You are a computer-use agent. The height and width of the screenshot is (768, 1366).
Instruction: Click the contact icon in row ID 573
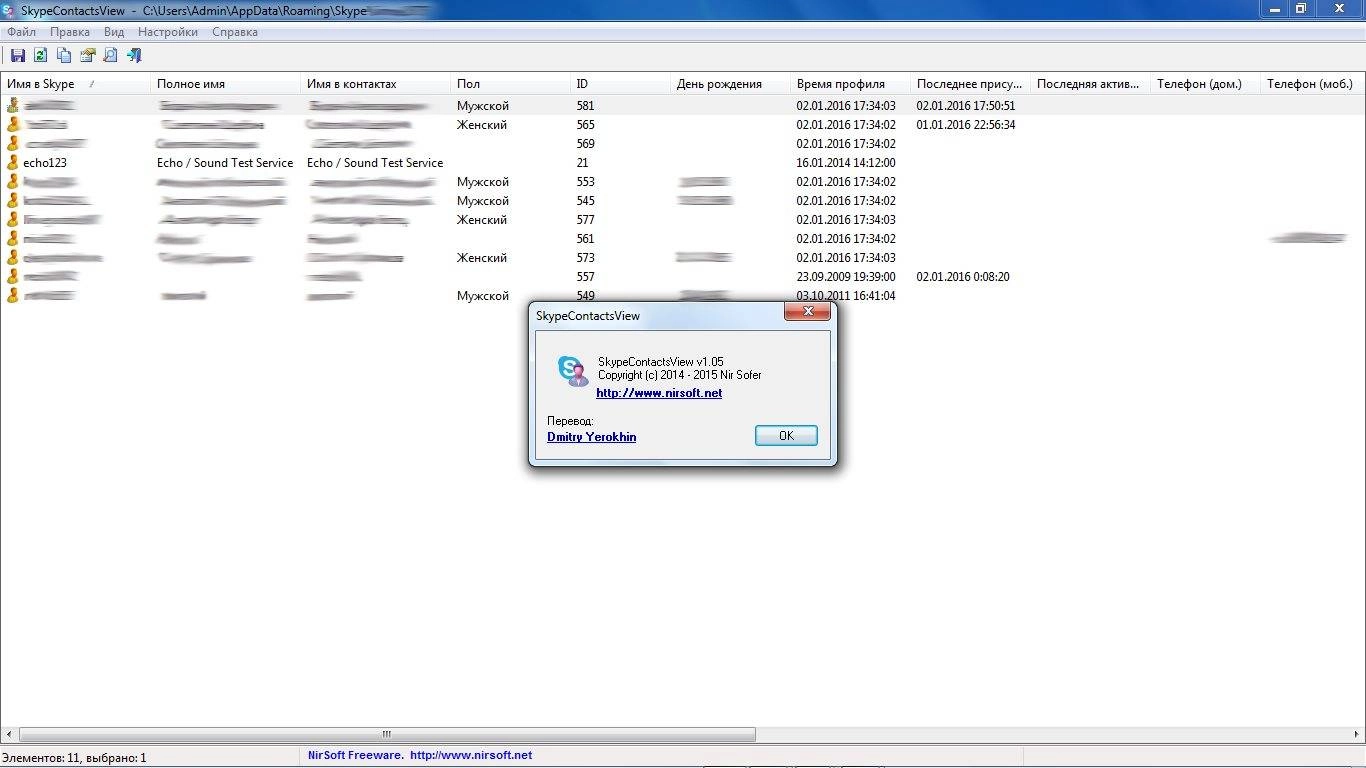13,257
